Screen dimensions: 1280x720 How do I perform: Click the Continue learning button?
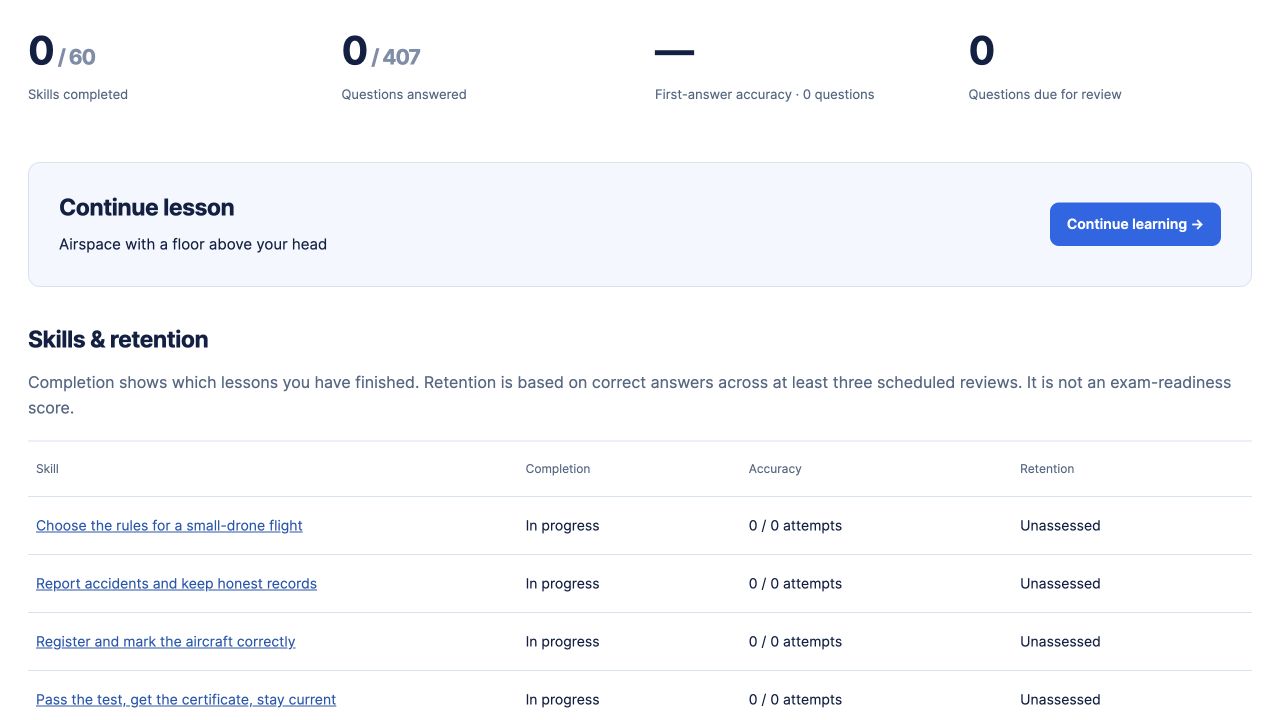coord(1135,224)
